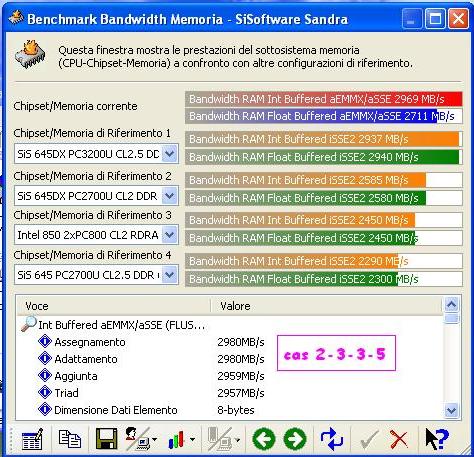The image size is (474, 457).
Task: Click the orange Int Buffered 2937 MB/s bar
Action: 324,139
